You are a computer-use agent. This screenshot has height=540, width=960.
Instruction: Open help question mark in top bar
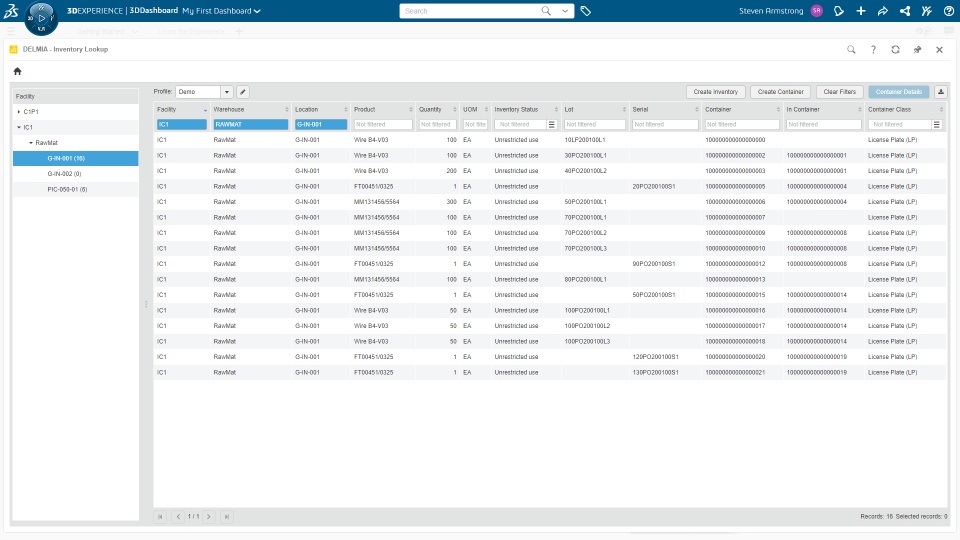pyautogui.click(x=948, y=10)
